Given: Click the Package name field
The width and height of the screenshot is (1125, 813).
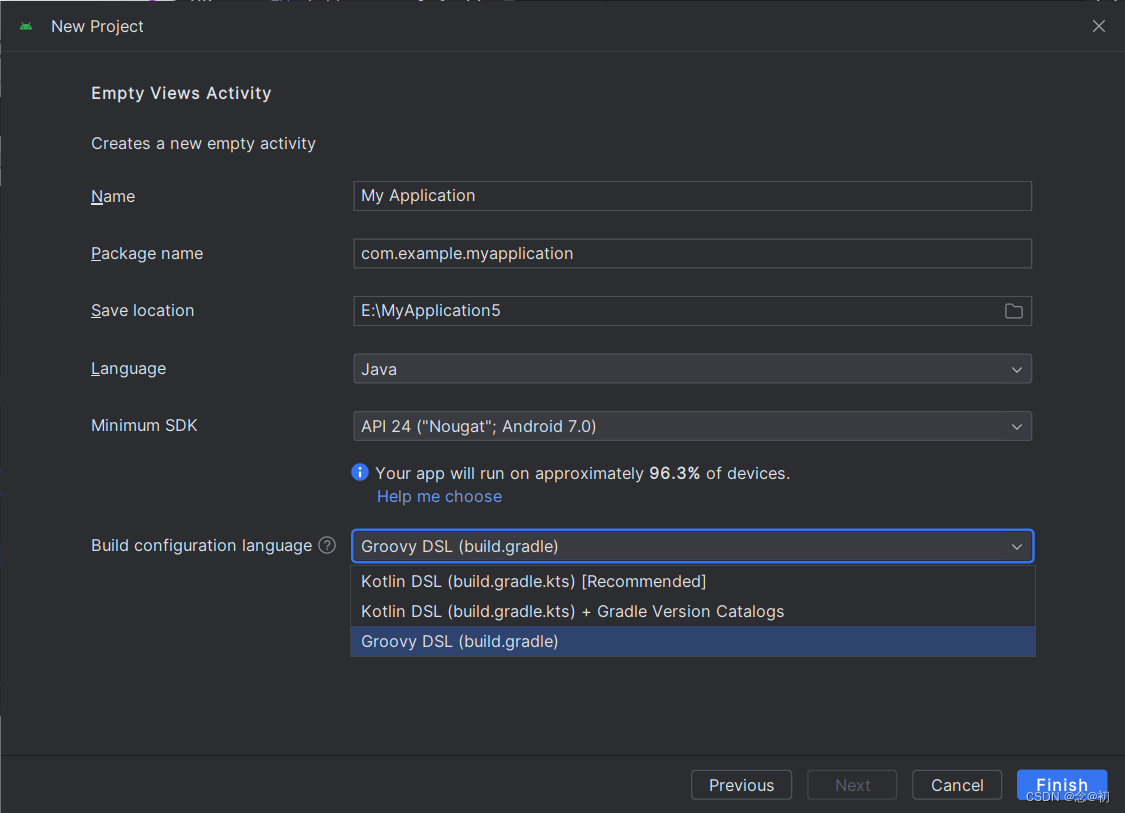Looking at the screenshot, I should point(692,253).
